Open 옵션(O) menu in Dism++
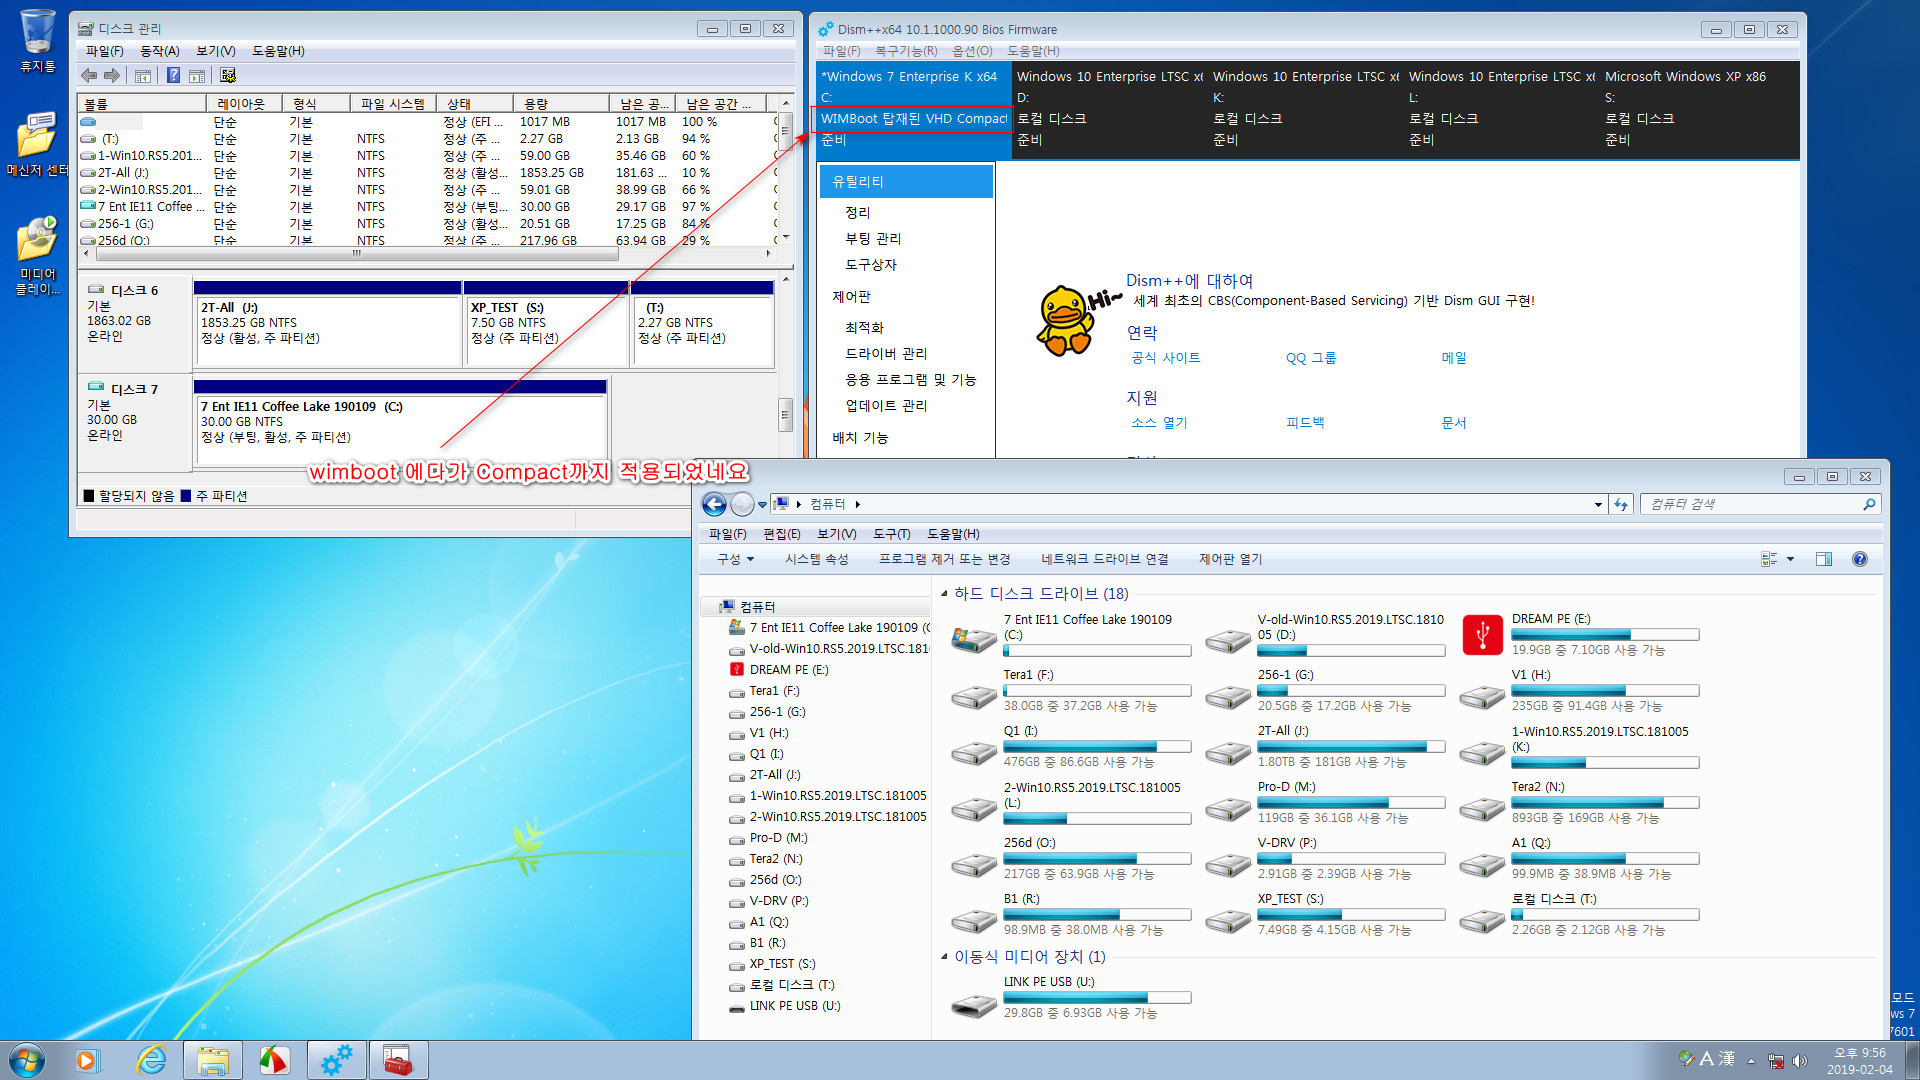 (x=972, y=51)
